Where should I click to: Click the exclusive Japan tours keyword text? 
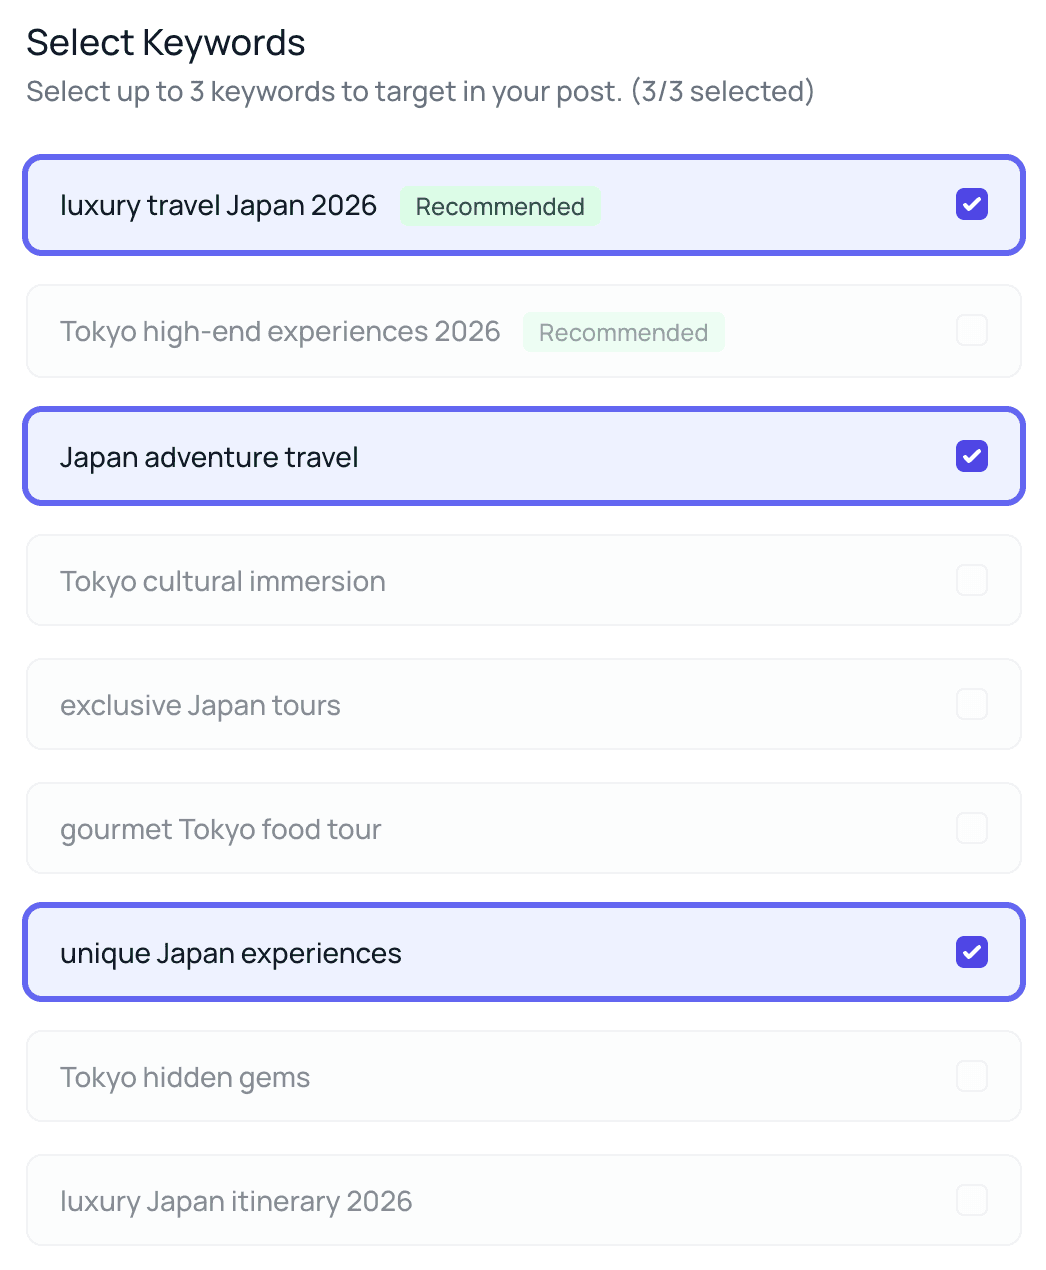(x=200, y=705)
